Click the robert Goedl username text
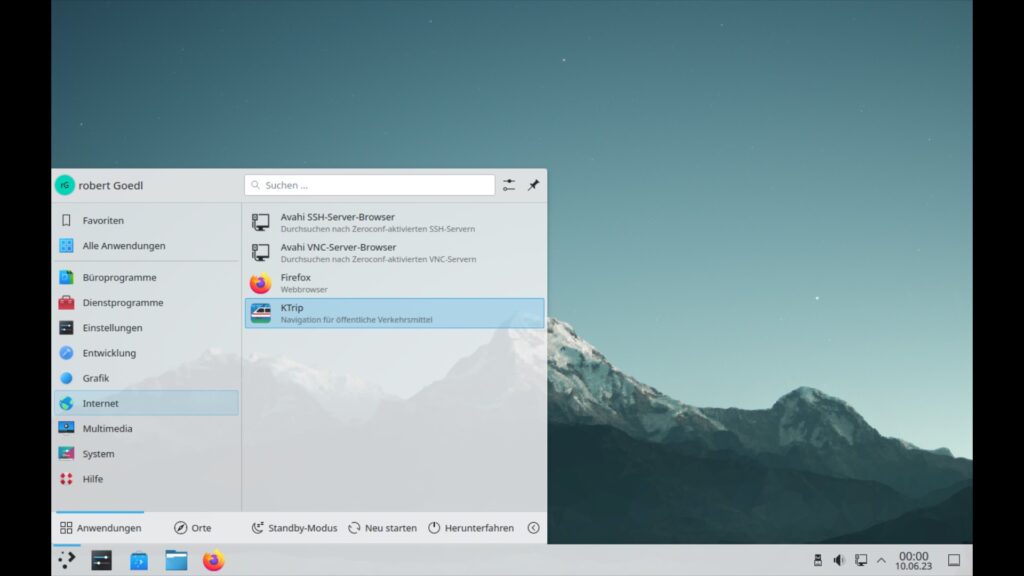The image size is (1024, 576). click(110, 185)
